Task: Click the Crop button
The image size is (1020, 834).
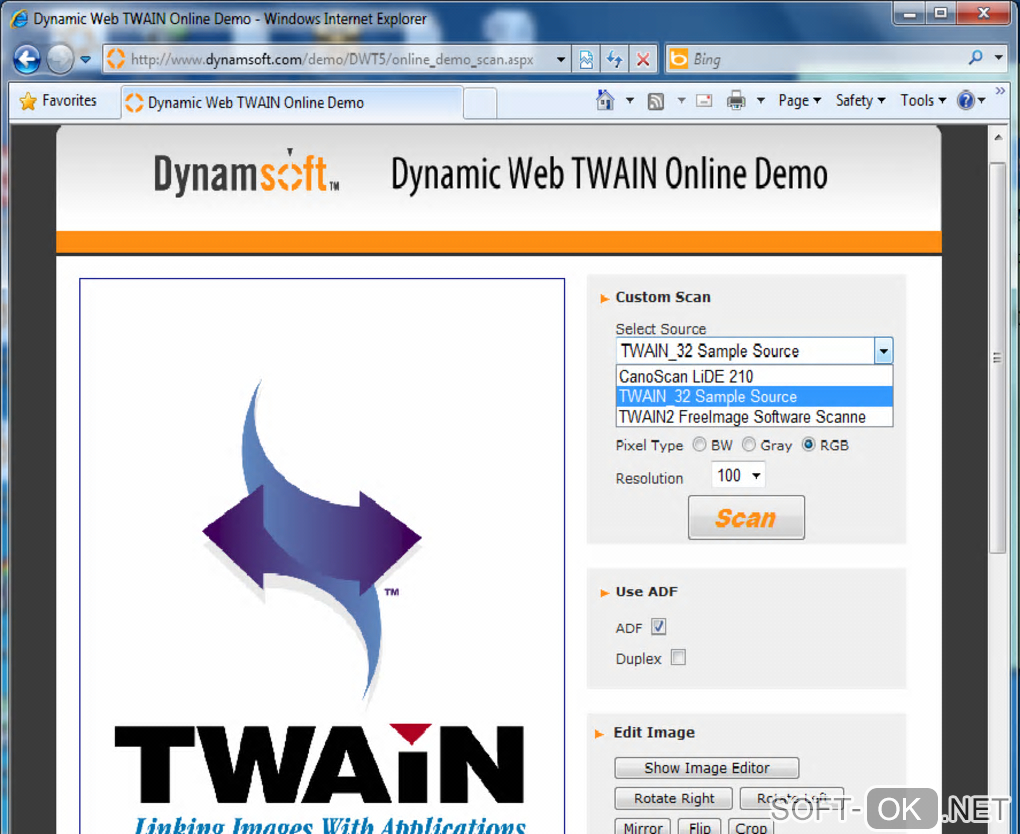Action: point(751,827)
